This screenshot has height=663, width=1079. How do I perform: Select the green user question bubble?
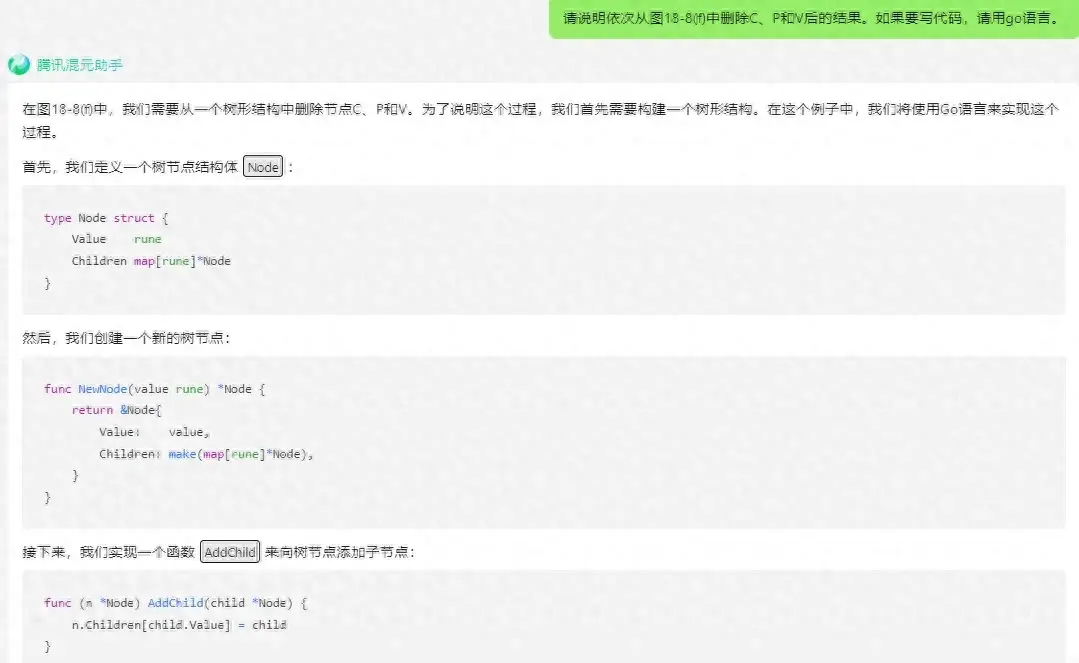810,19
